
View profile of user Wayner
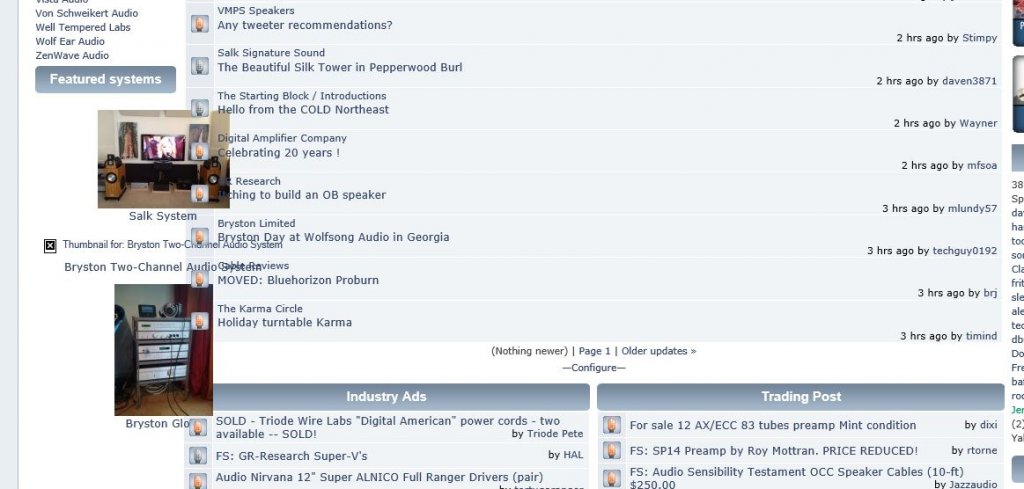click(x=978, y=123)
